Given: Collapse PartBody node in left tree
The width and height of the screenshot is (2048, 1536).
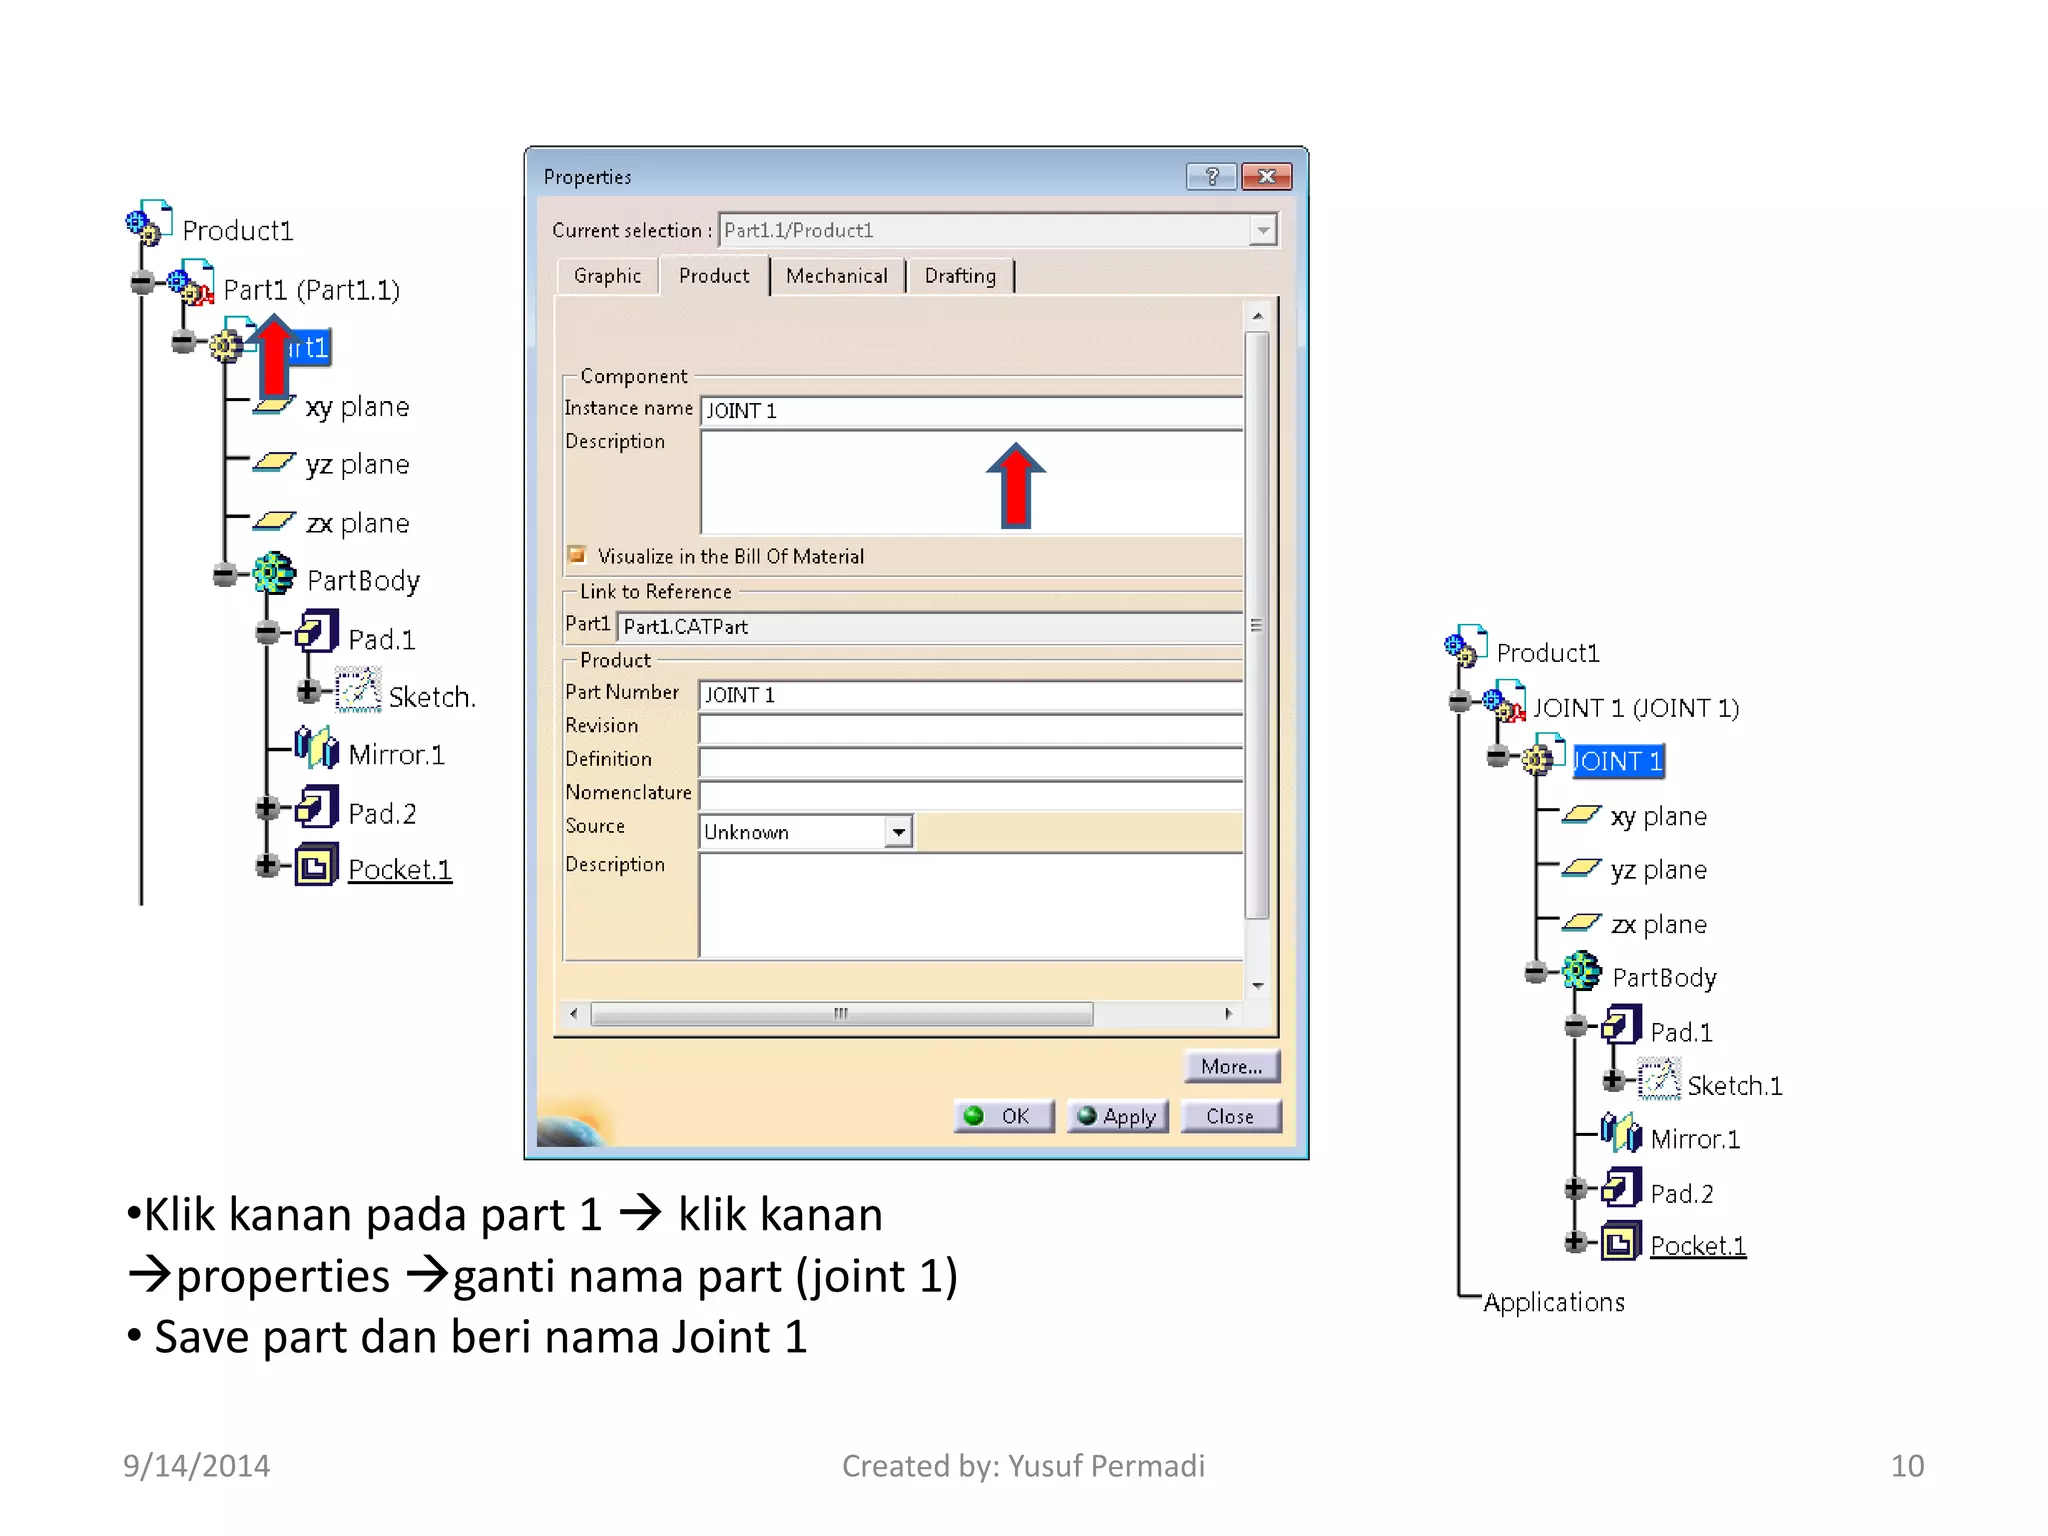Looking at the screenshot, I should pyautogui.click(x=225, y=574).
